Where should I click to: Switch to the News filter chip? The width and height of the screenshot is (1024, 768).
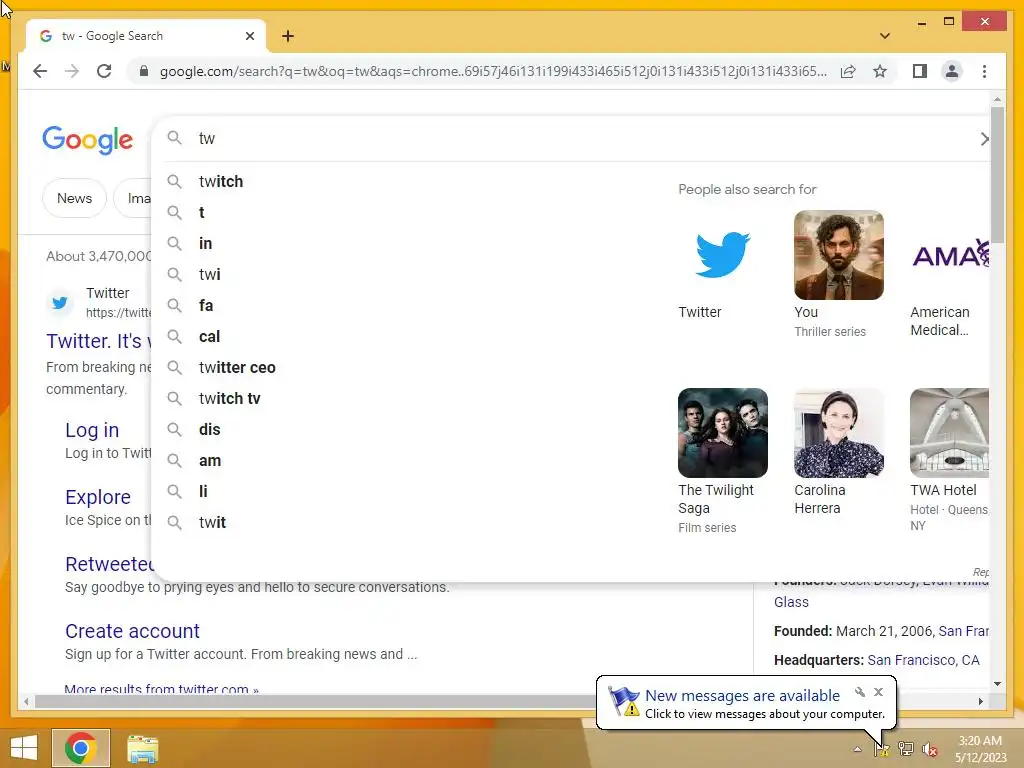[74, 198]
